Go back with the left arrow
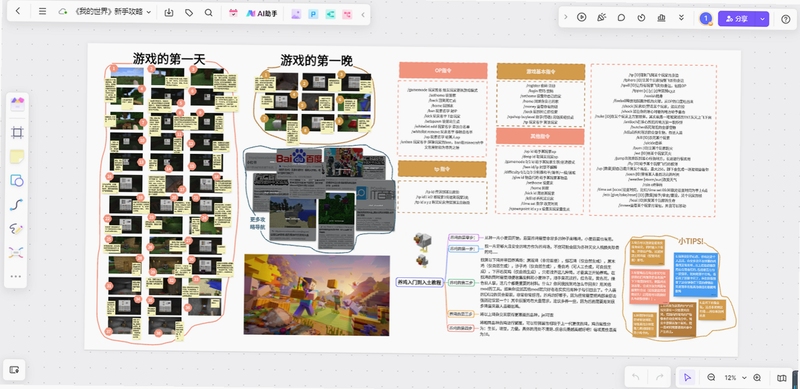Viewport: 800px width, 389px height. 18,12
